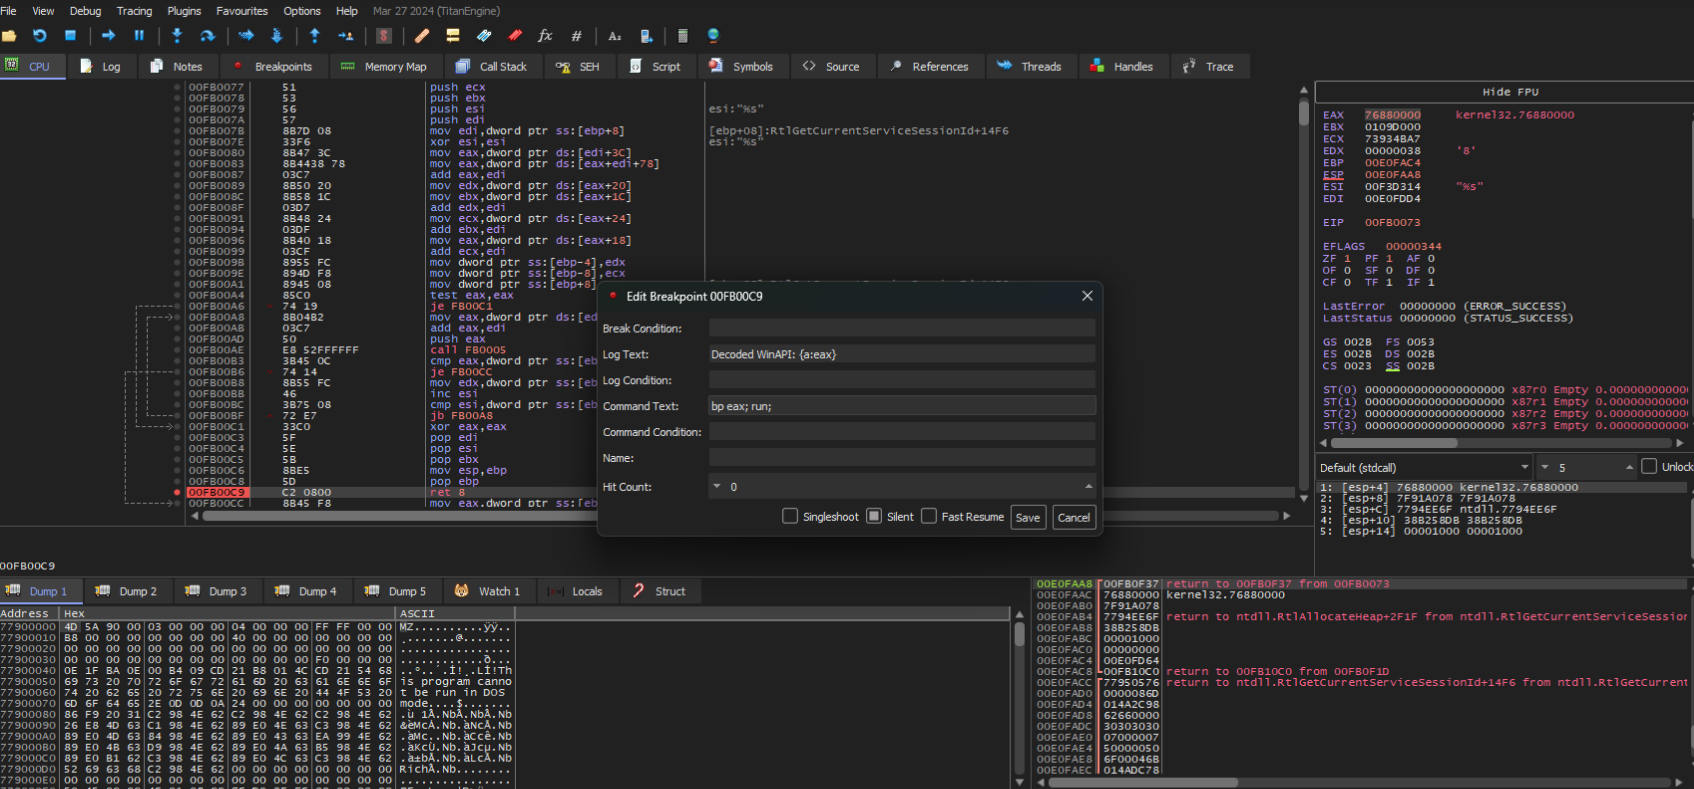Viewport: 1694px width, 789px height.
Task: Open the Threads tab
Action: tap(1029, 66)
